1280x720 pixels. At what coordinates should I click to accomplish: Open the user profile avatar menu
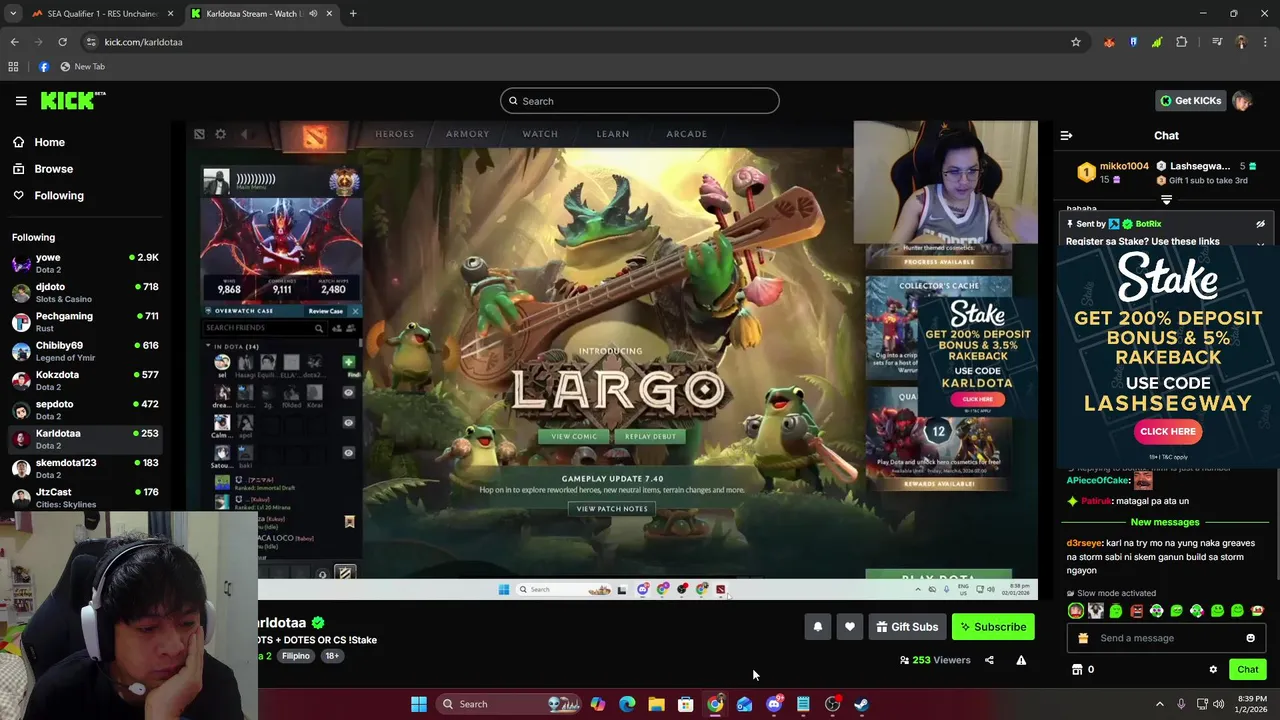(1242, 101)
